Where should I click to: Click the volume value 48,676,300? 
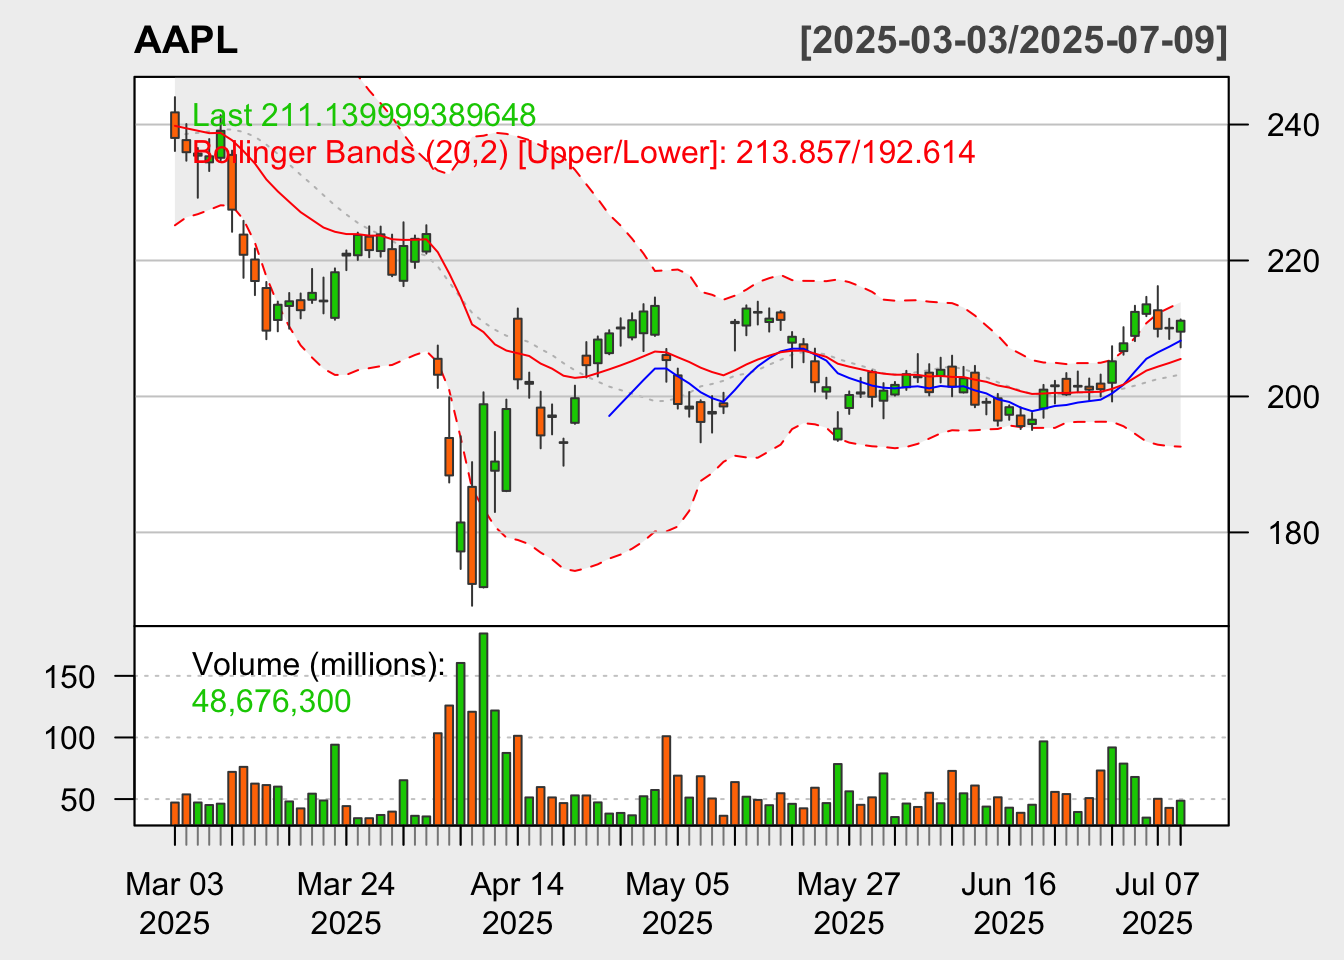pyautogui.click(x=271, y=701)
